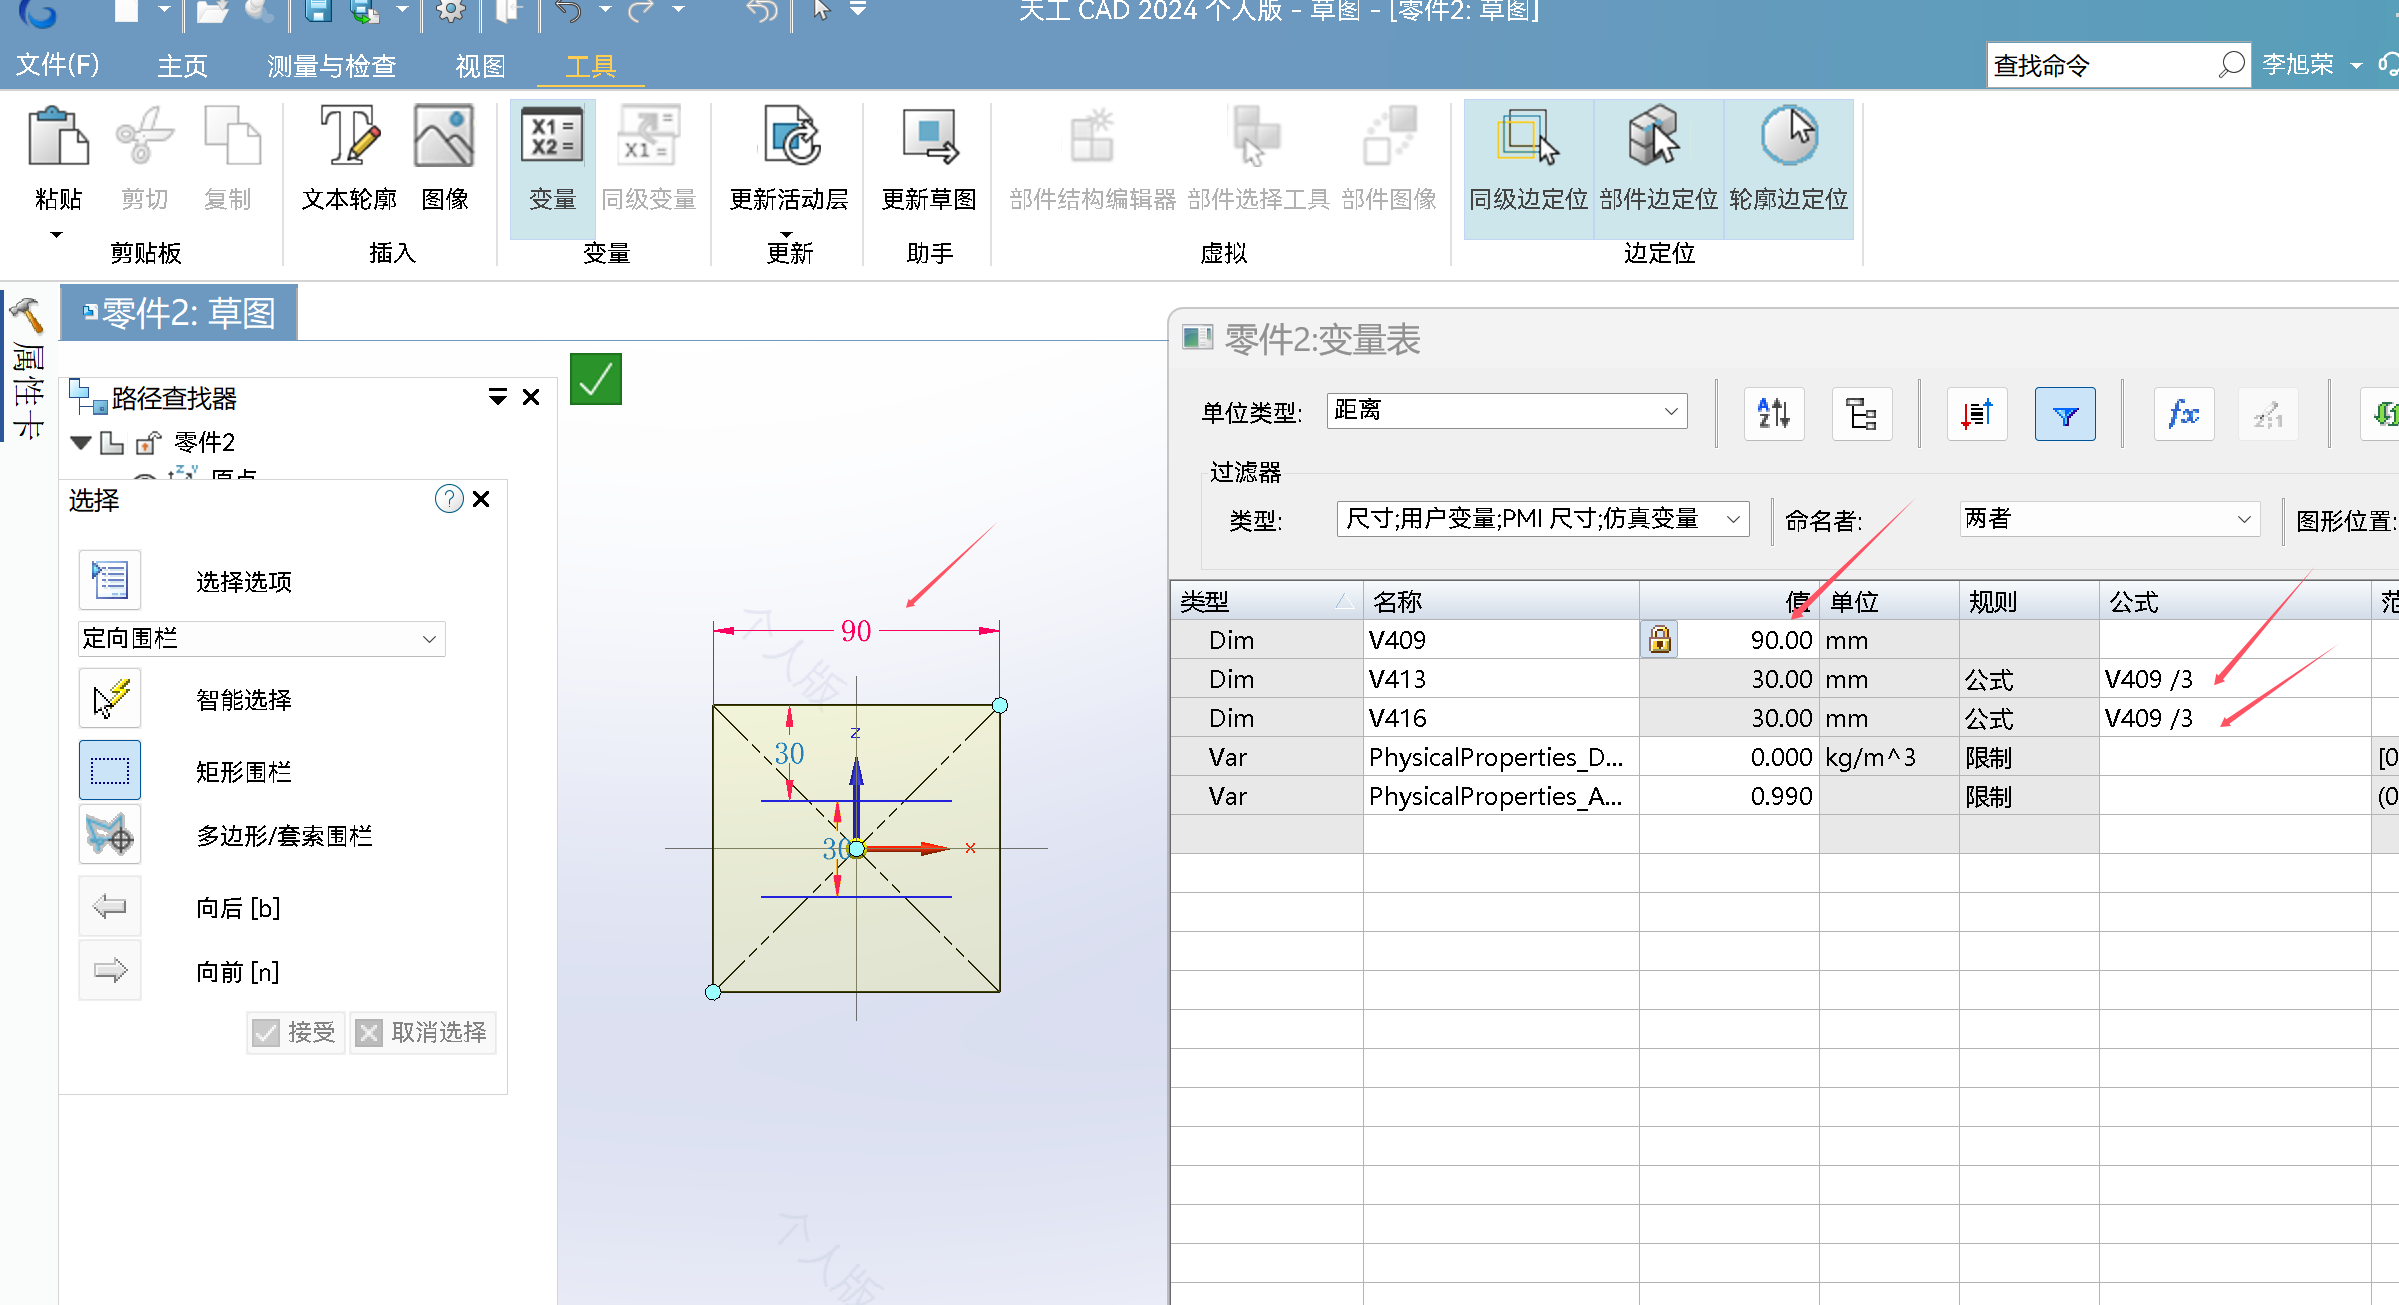Select the 零件2: 草图 document tab
The width and height of the screenshot is (2399, 1305).
coord(179,313)
